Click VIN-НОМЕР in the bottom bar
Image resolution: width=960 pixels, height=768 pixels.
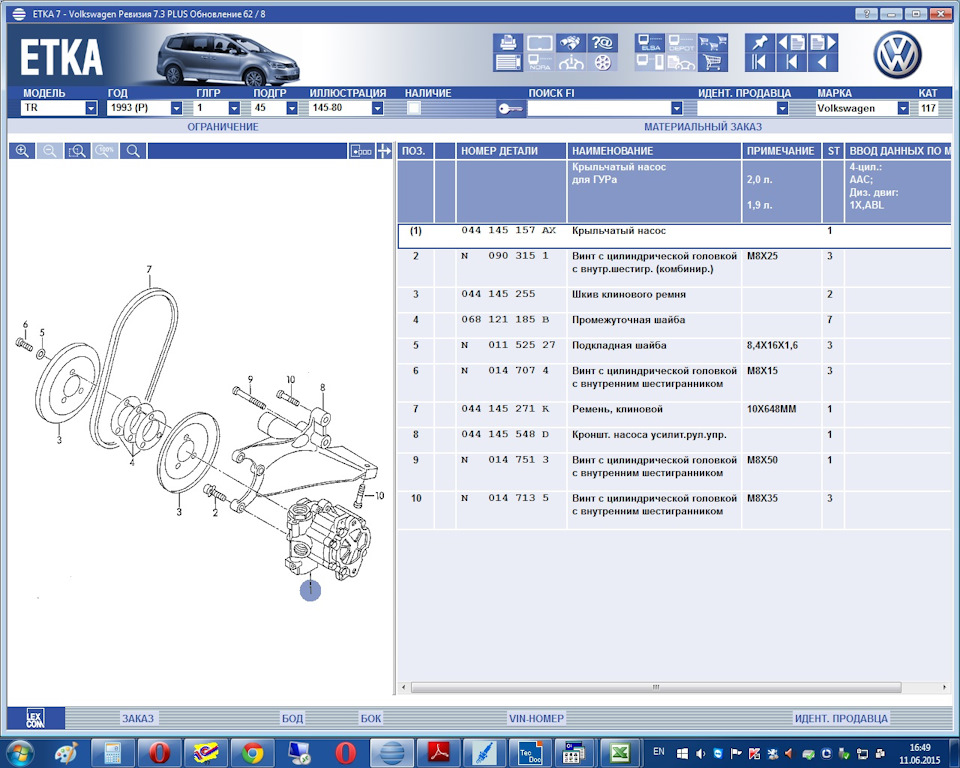[x=536, y=718]
